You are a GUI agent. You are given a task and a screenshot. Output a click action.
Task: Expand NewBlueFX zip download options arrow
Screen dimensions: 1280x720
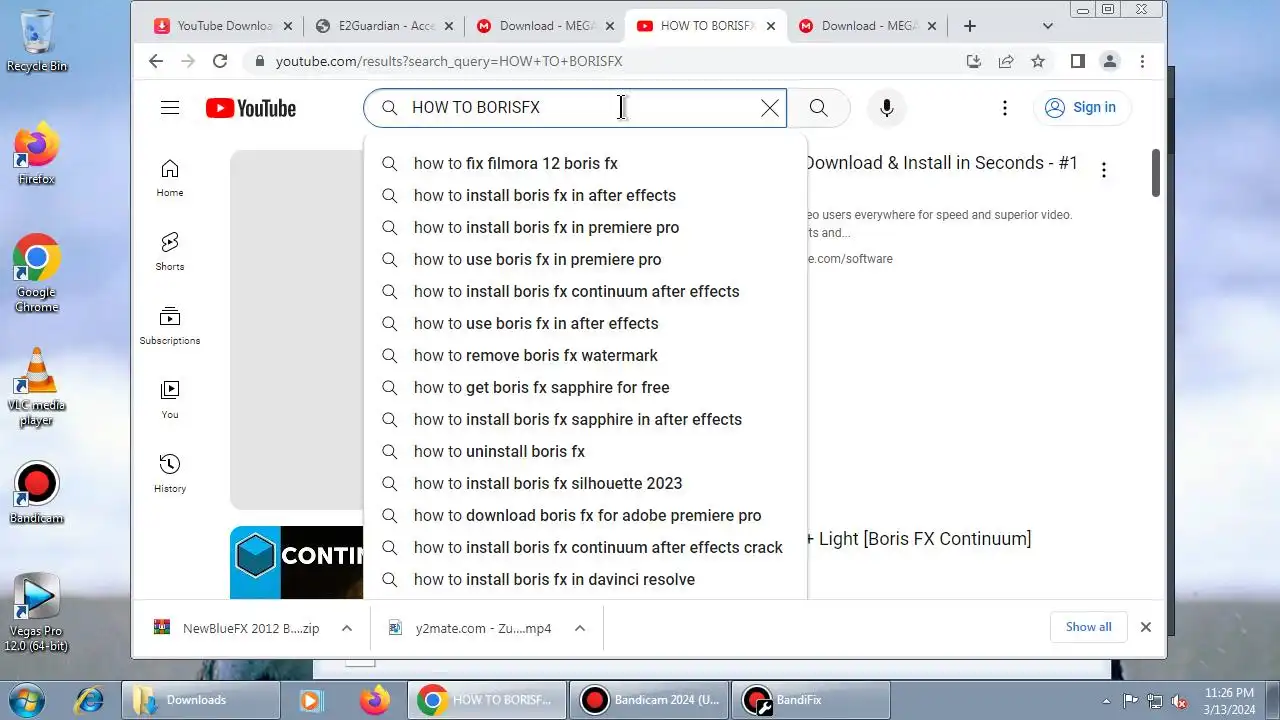point(347,628)
